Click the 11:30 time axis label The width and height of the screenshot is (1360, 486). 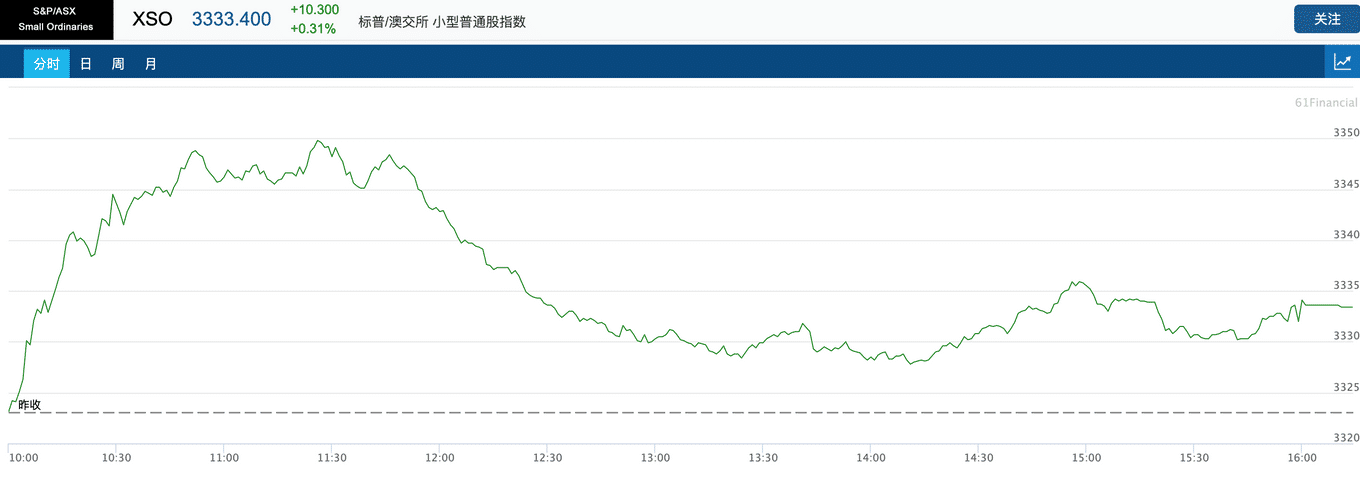click(x=332, y=457)
